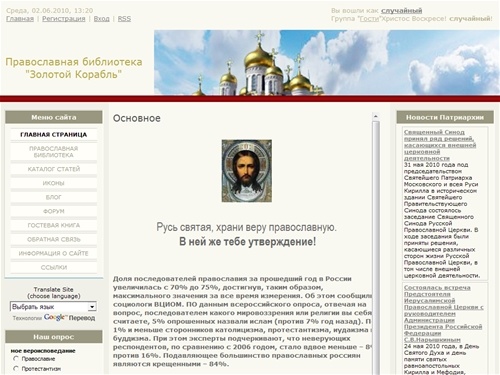
Task: Click the Меню сайта panel header
Action: [x=54, y=117]
